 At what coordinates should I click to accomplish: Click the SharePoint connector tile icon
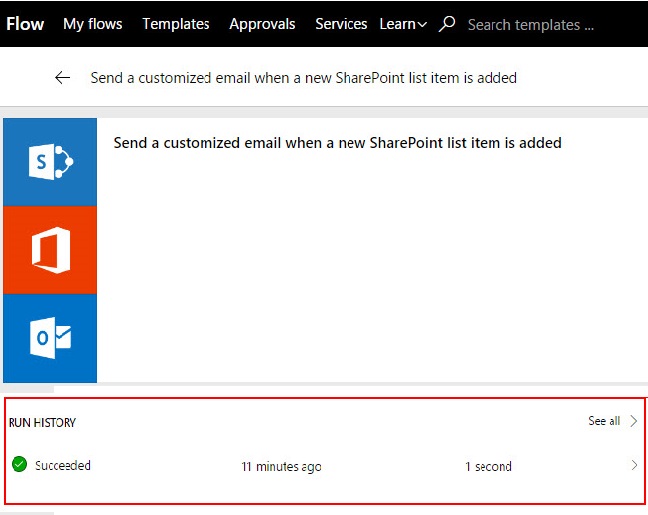50,162
